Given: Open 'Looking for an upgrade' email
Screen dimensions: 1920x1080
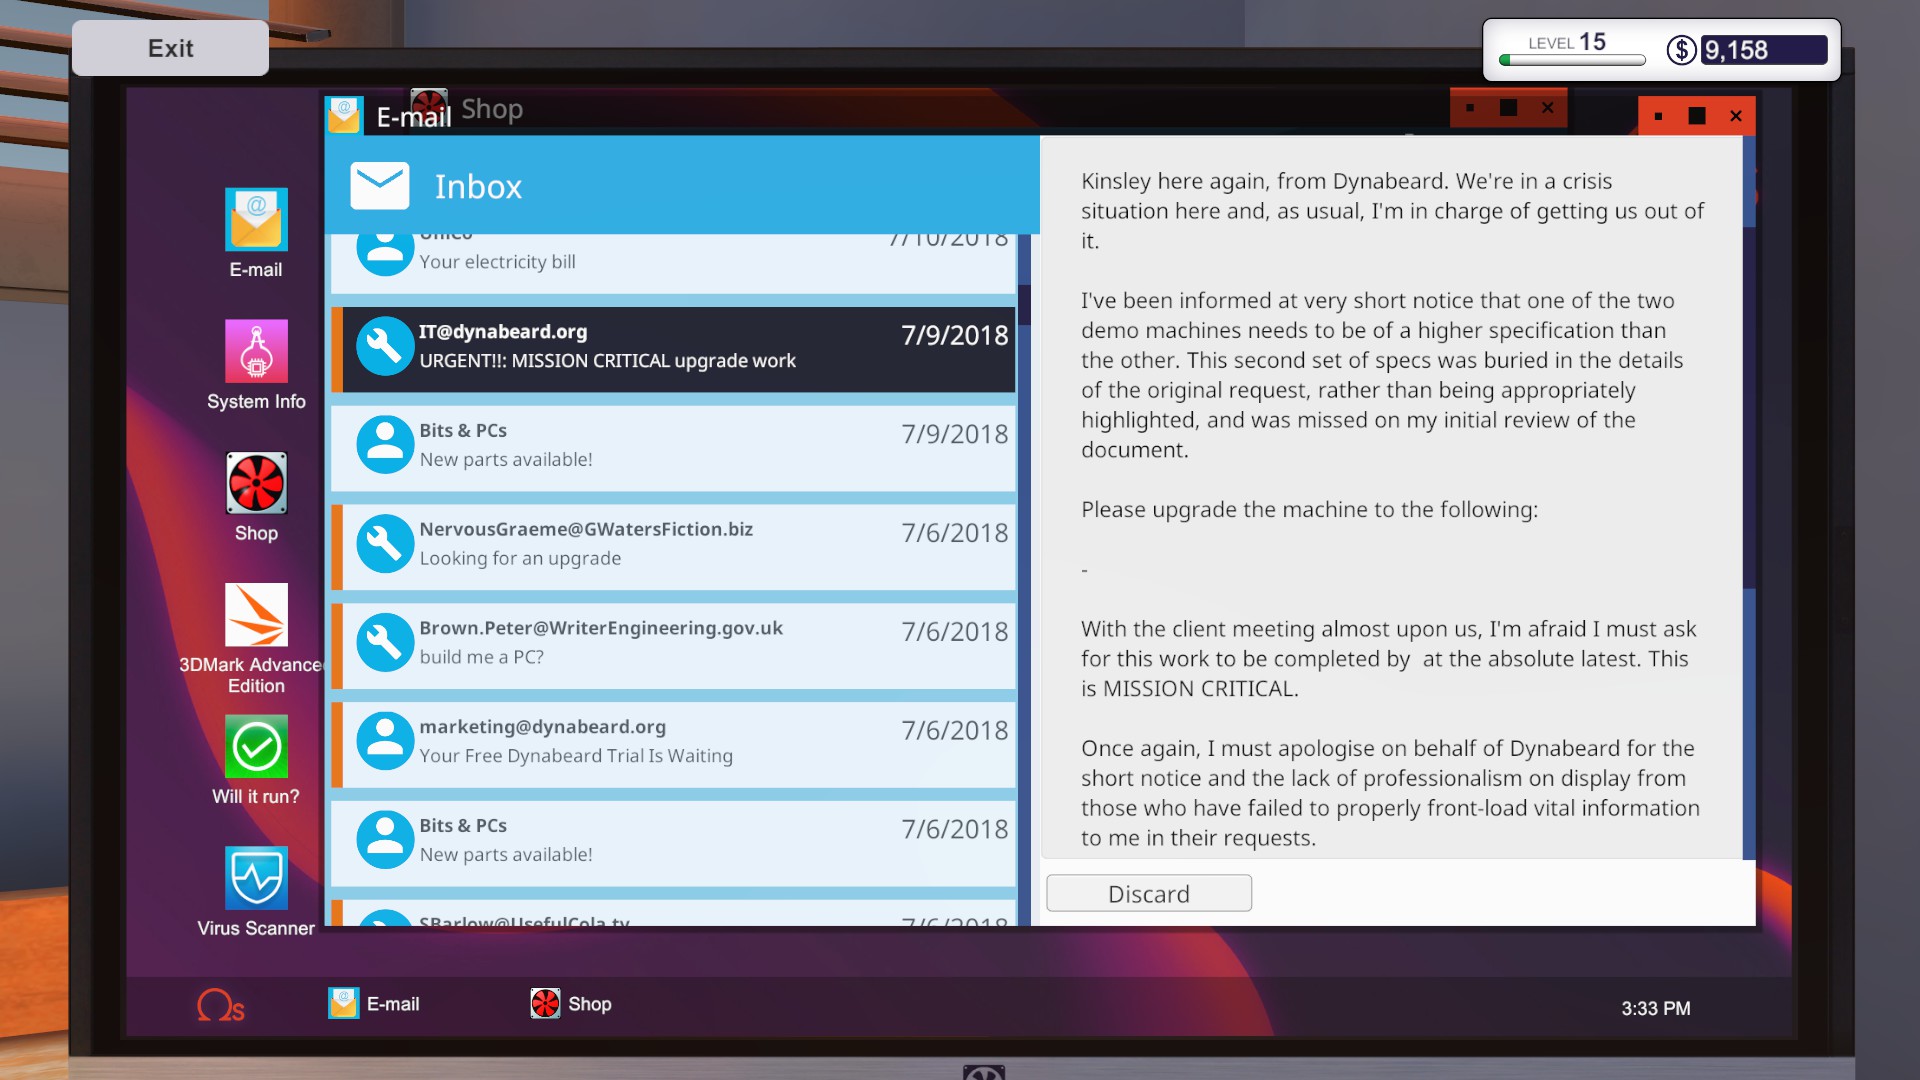Looking at the screenshot, I should pos(673,547).
